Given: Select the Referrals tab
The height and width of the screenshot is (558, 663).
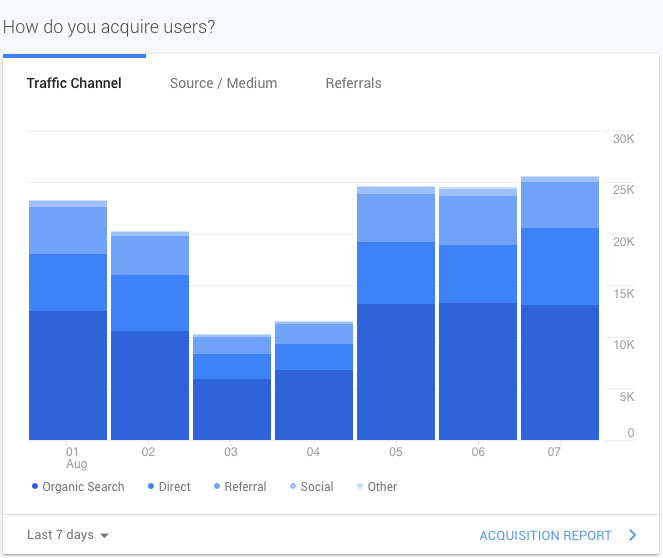Looking at the screenshot, I should [353, 83].
